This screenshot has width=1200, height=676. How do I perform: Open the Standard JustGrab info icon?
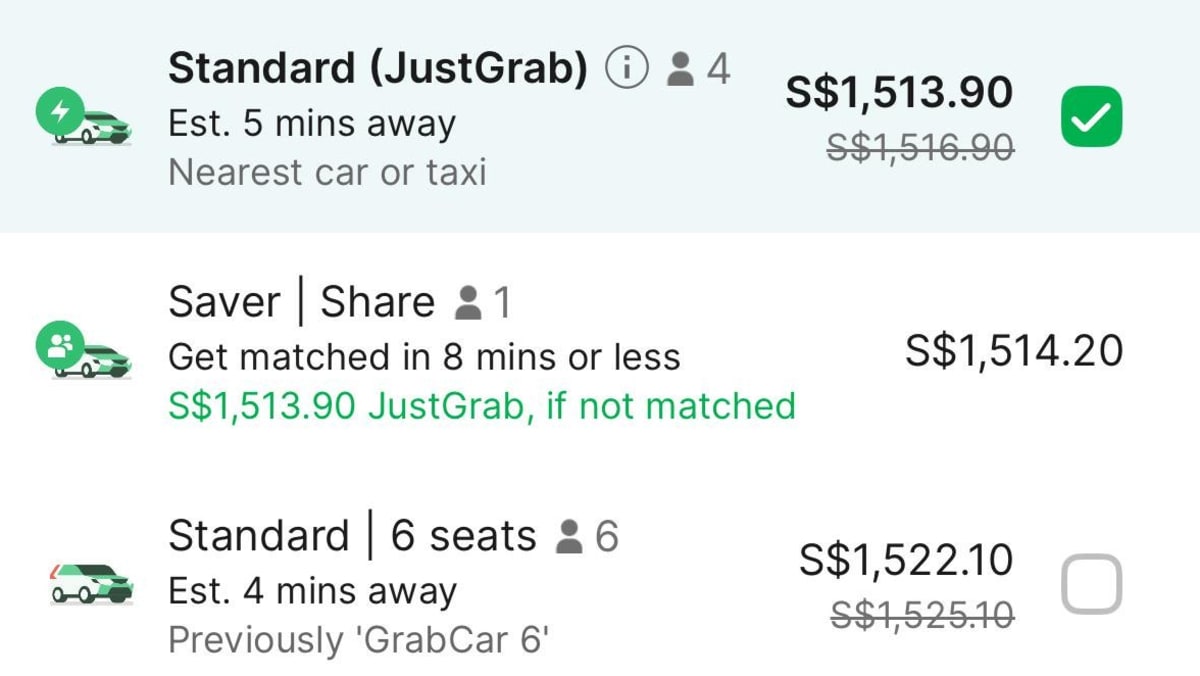click(x=625, y=66)
